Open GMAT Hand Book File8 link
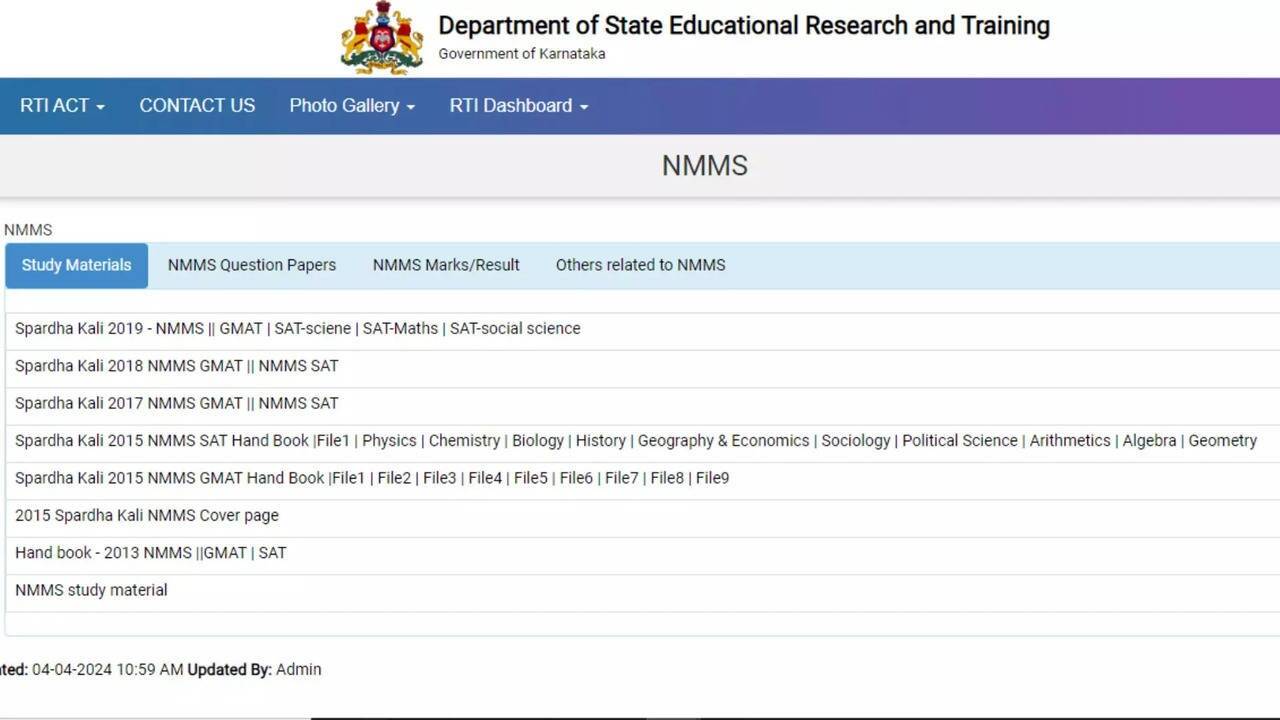 tap(667, 479)
